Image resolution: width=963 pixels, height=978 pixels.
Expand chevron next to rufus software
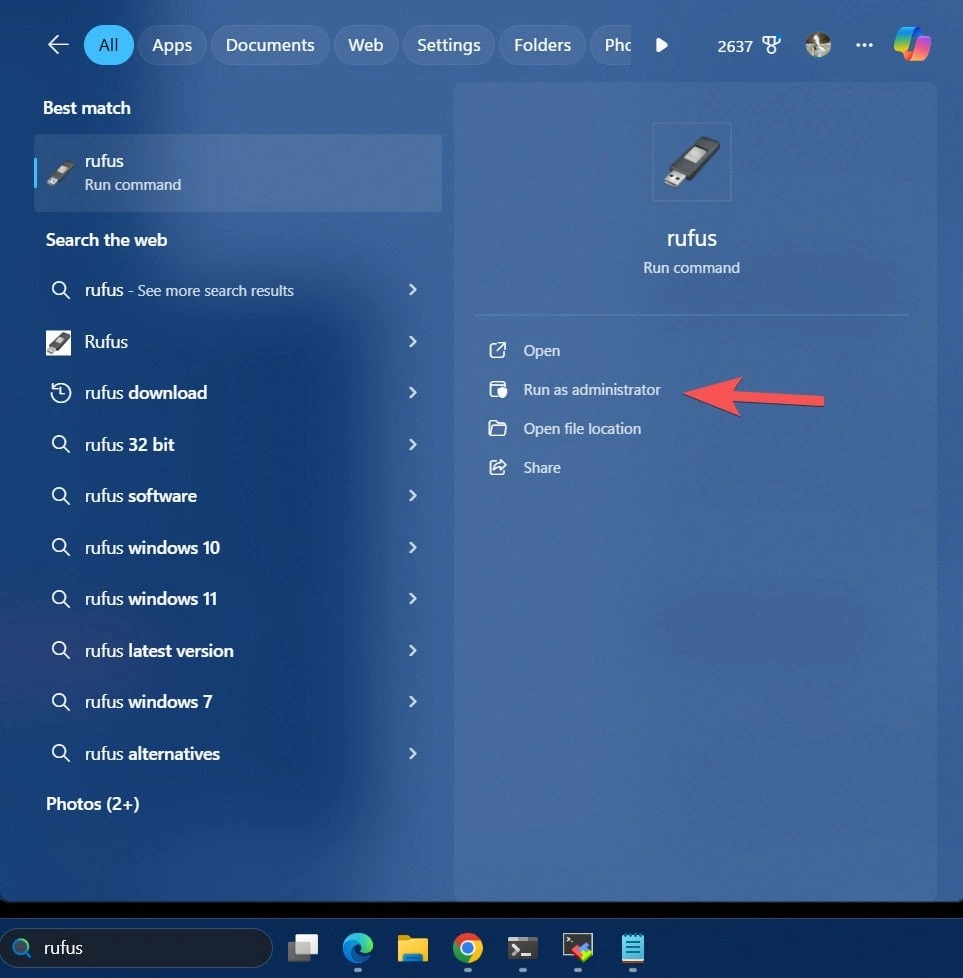[412, 495]
